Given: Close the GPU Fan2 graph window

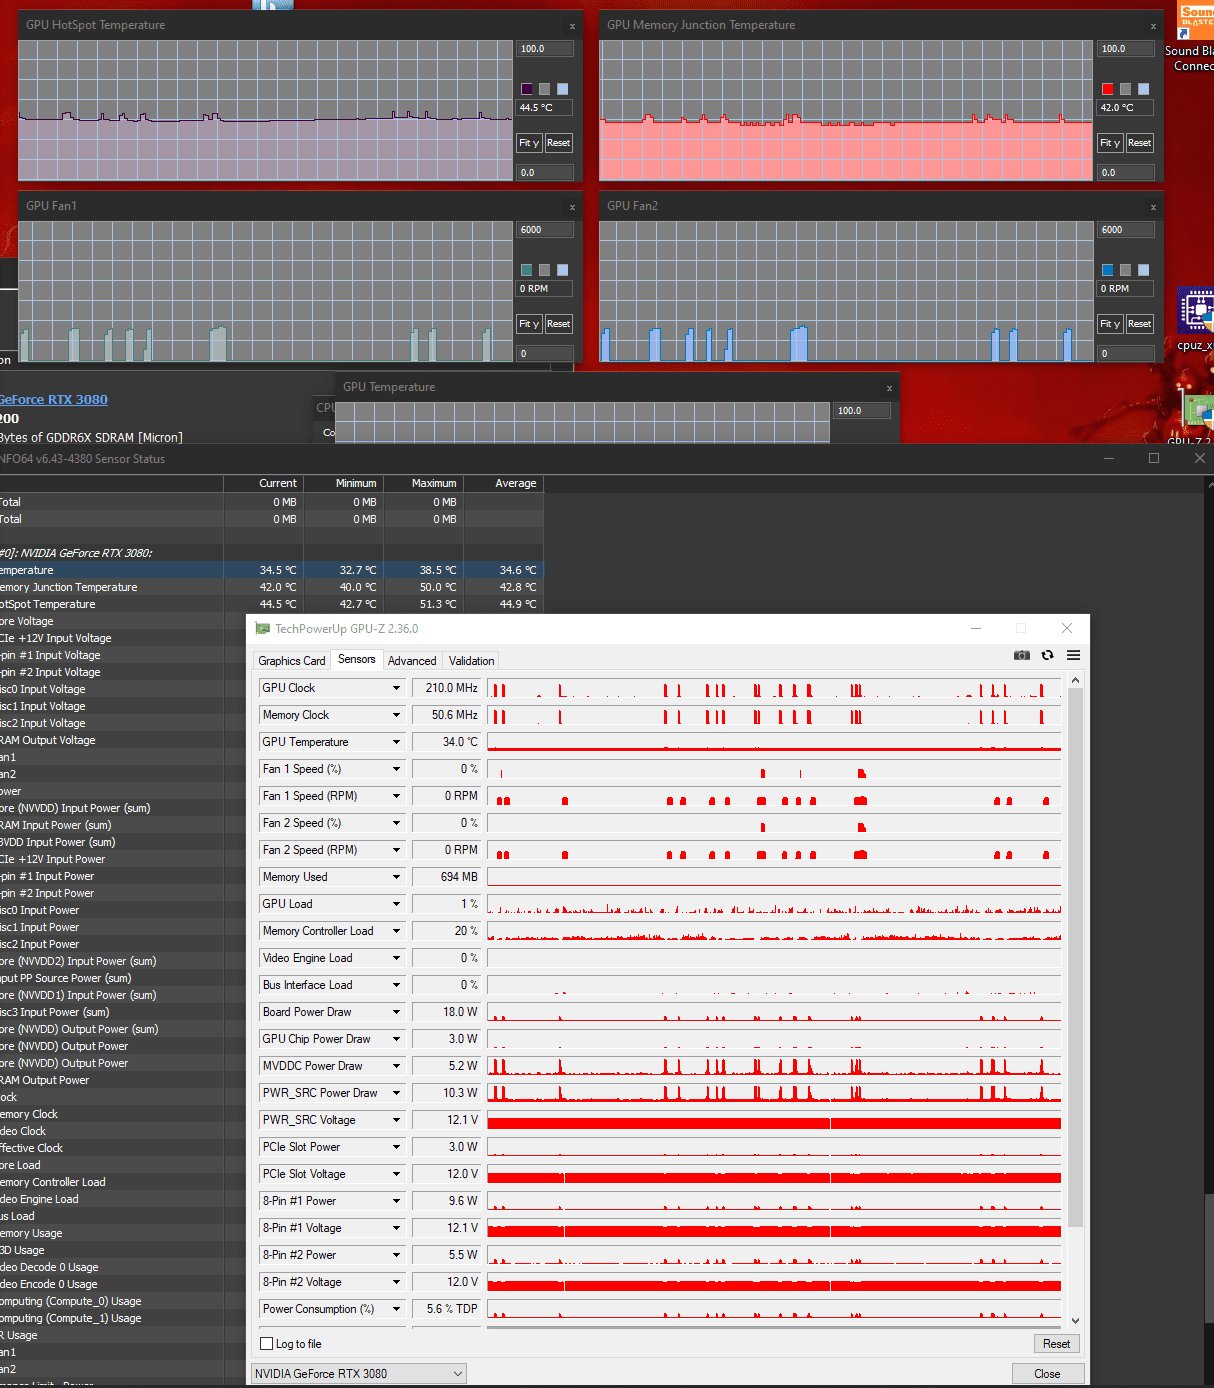Looking at the screenshot, I should pos(1153,207).
